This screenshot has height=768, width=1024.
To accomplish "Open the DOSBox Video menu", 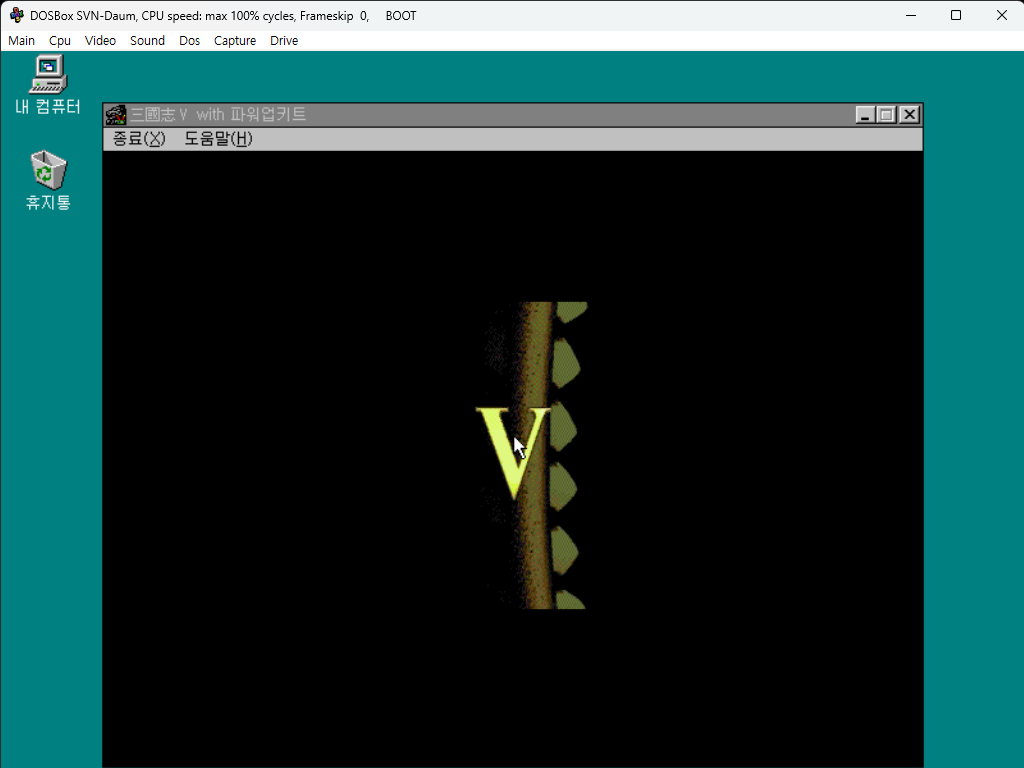I will pyautogui.click(x=100, y=40).
